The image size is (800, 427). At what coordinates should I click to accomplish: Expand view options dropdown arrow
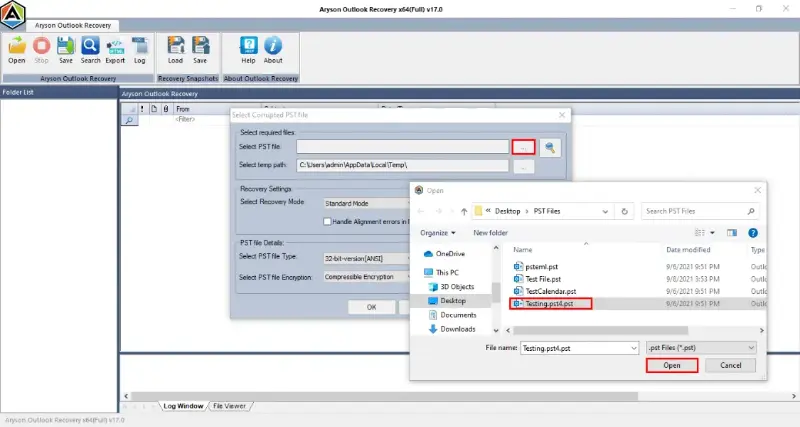[x=712, y=233]
